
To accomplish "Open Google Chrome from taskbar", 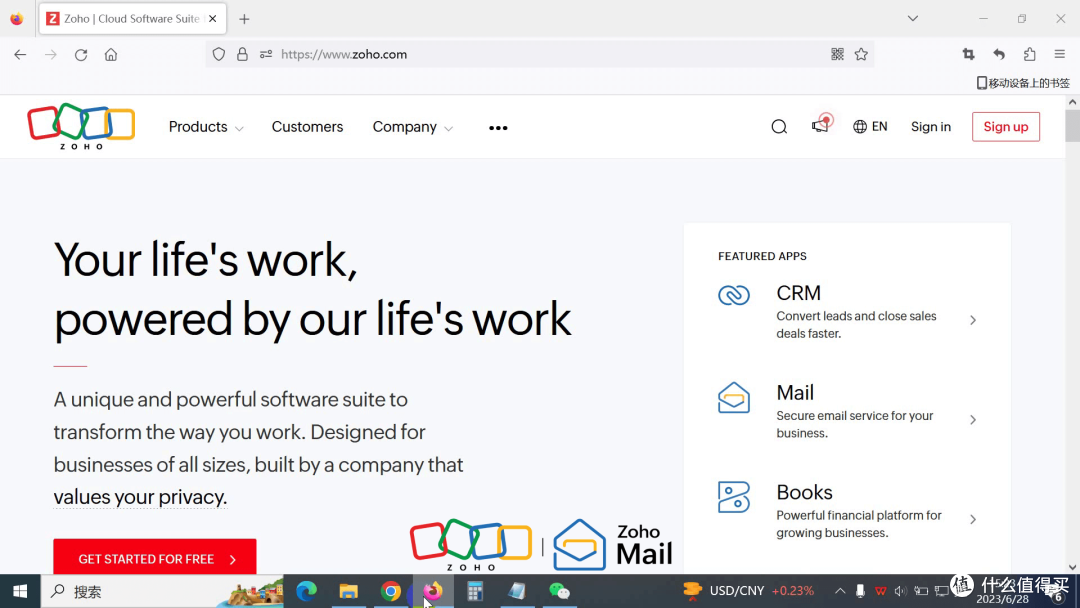I will pos(391,591).
